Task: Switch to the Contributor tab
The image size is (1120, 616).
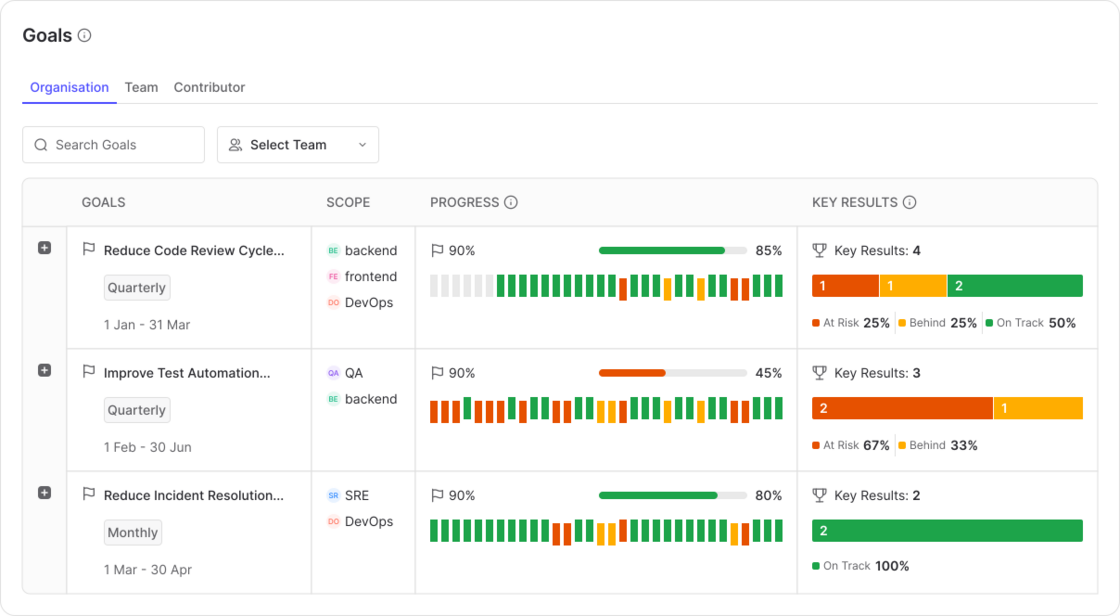Action: (x=209, y=87)
